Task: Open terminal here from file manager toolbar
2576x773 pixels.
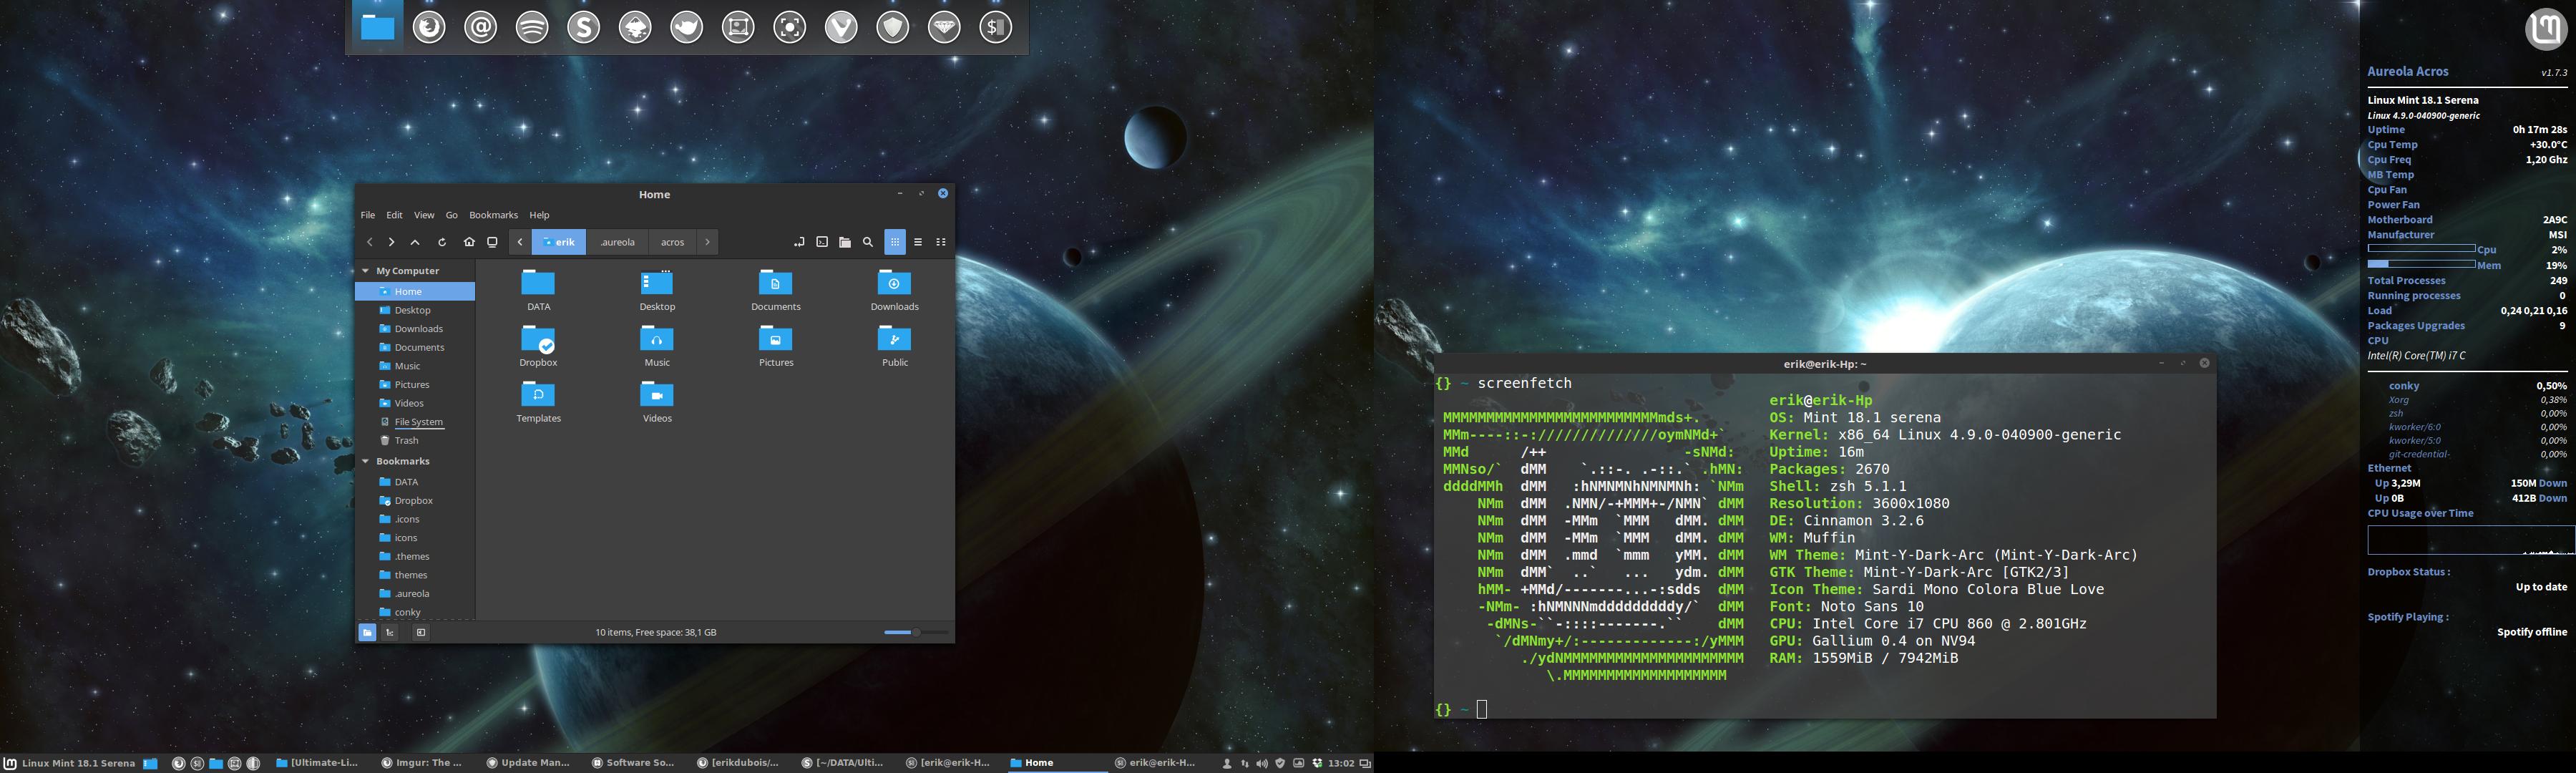Action: click(x=822, y=242)
